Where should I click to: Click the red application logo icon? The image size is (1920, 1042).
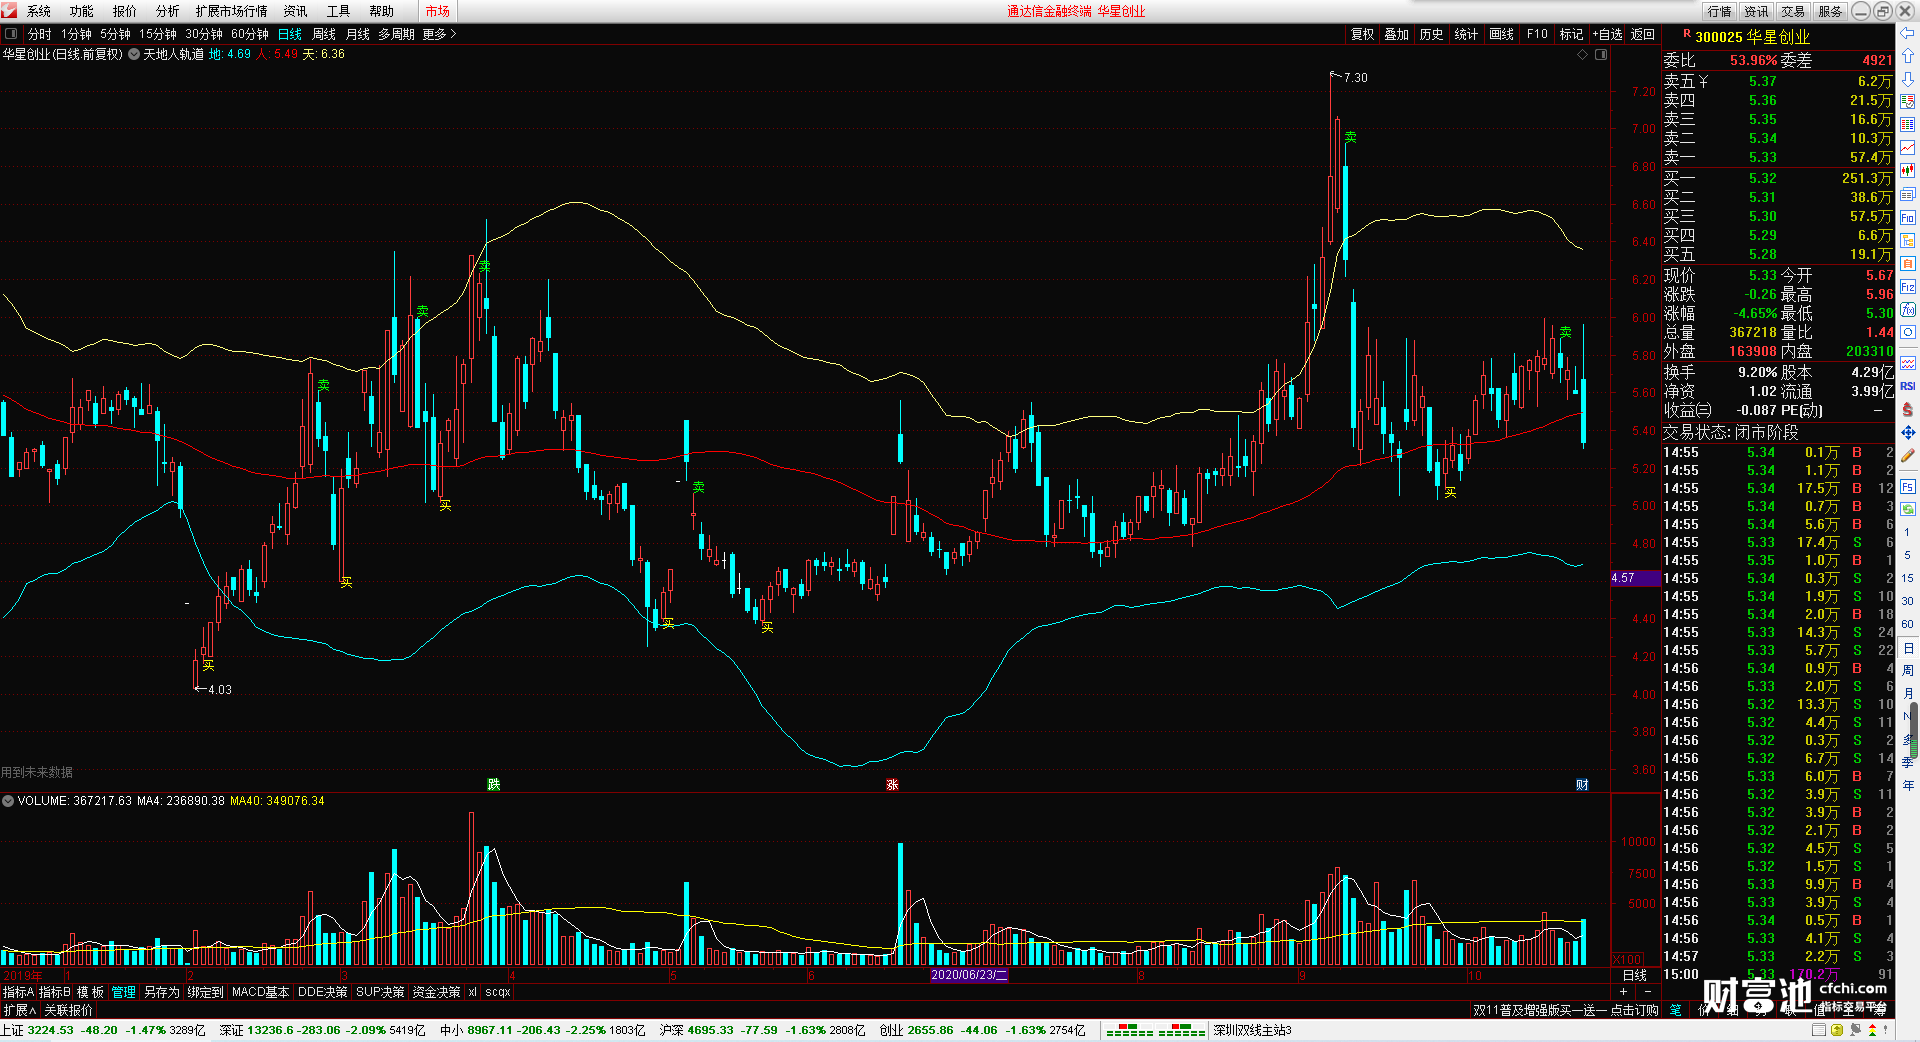click(9, 11)
